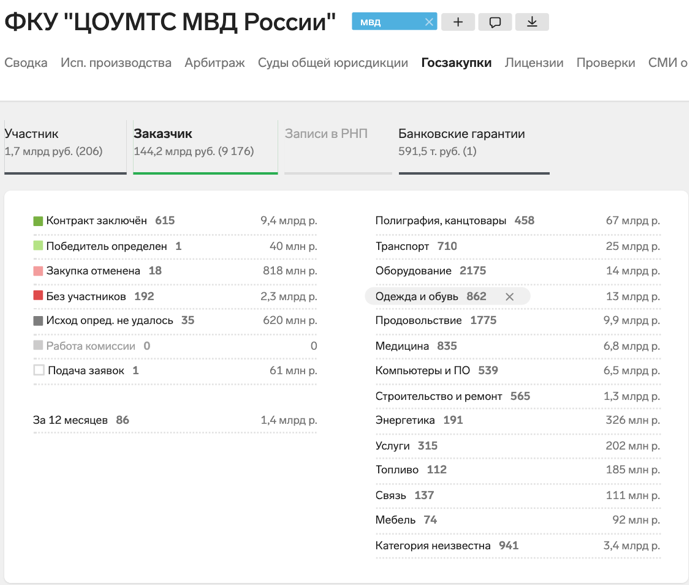Open the Сводка tab
Viewport: 689px width, 585px height.
click(26, 63)
